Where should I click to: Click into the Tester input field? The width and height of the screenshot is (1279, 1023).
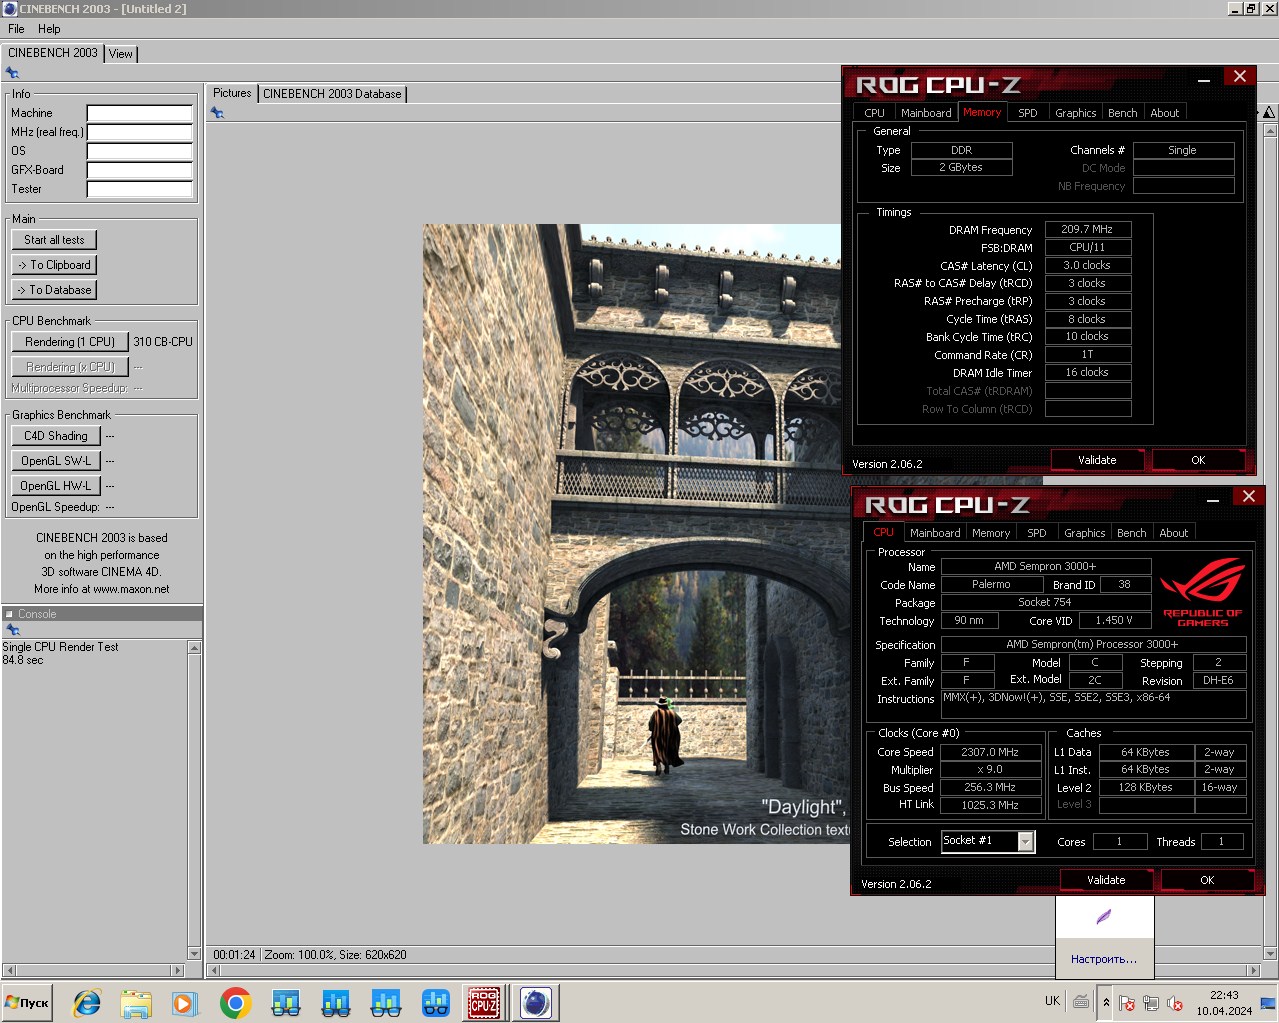(140, 189)
